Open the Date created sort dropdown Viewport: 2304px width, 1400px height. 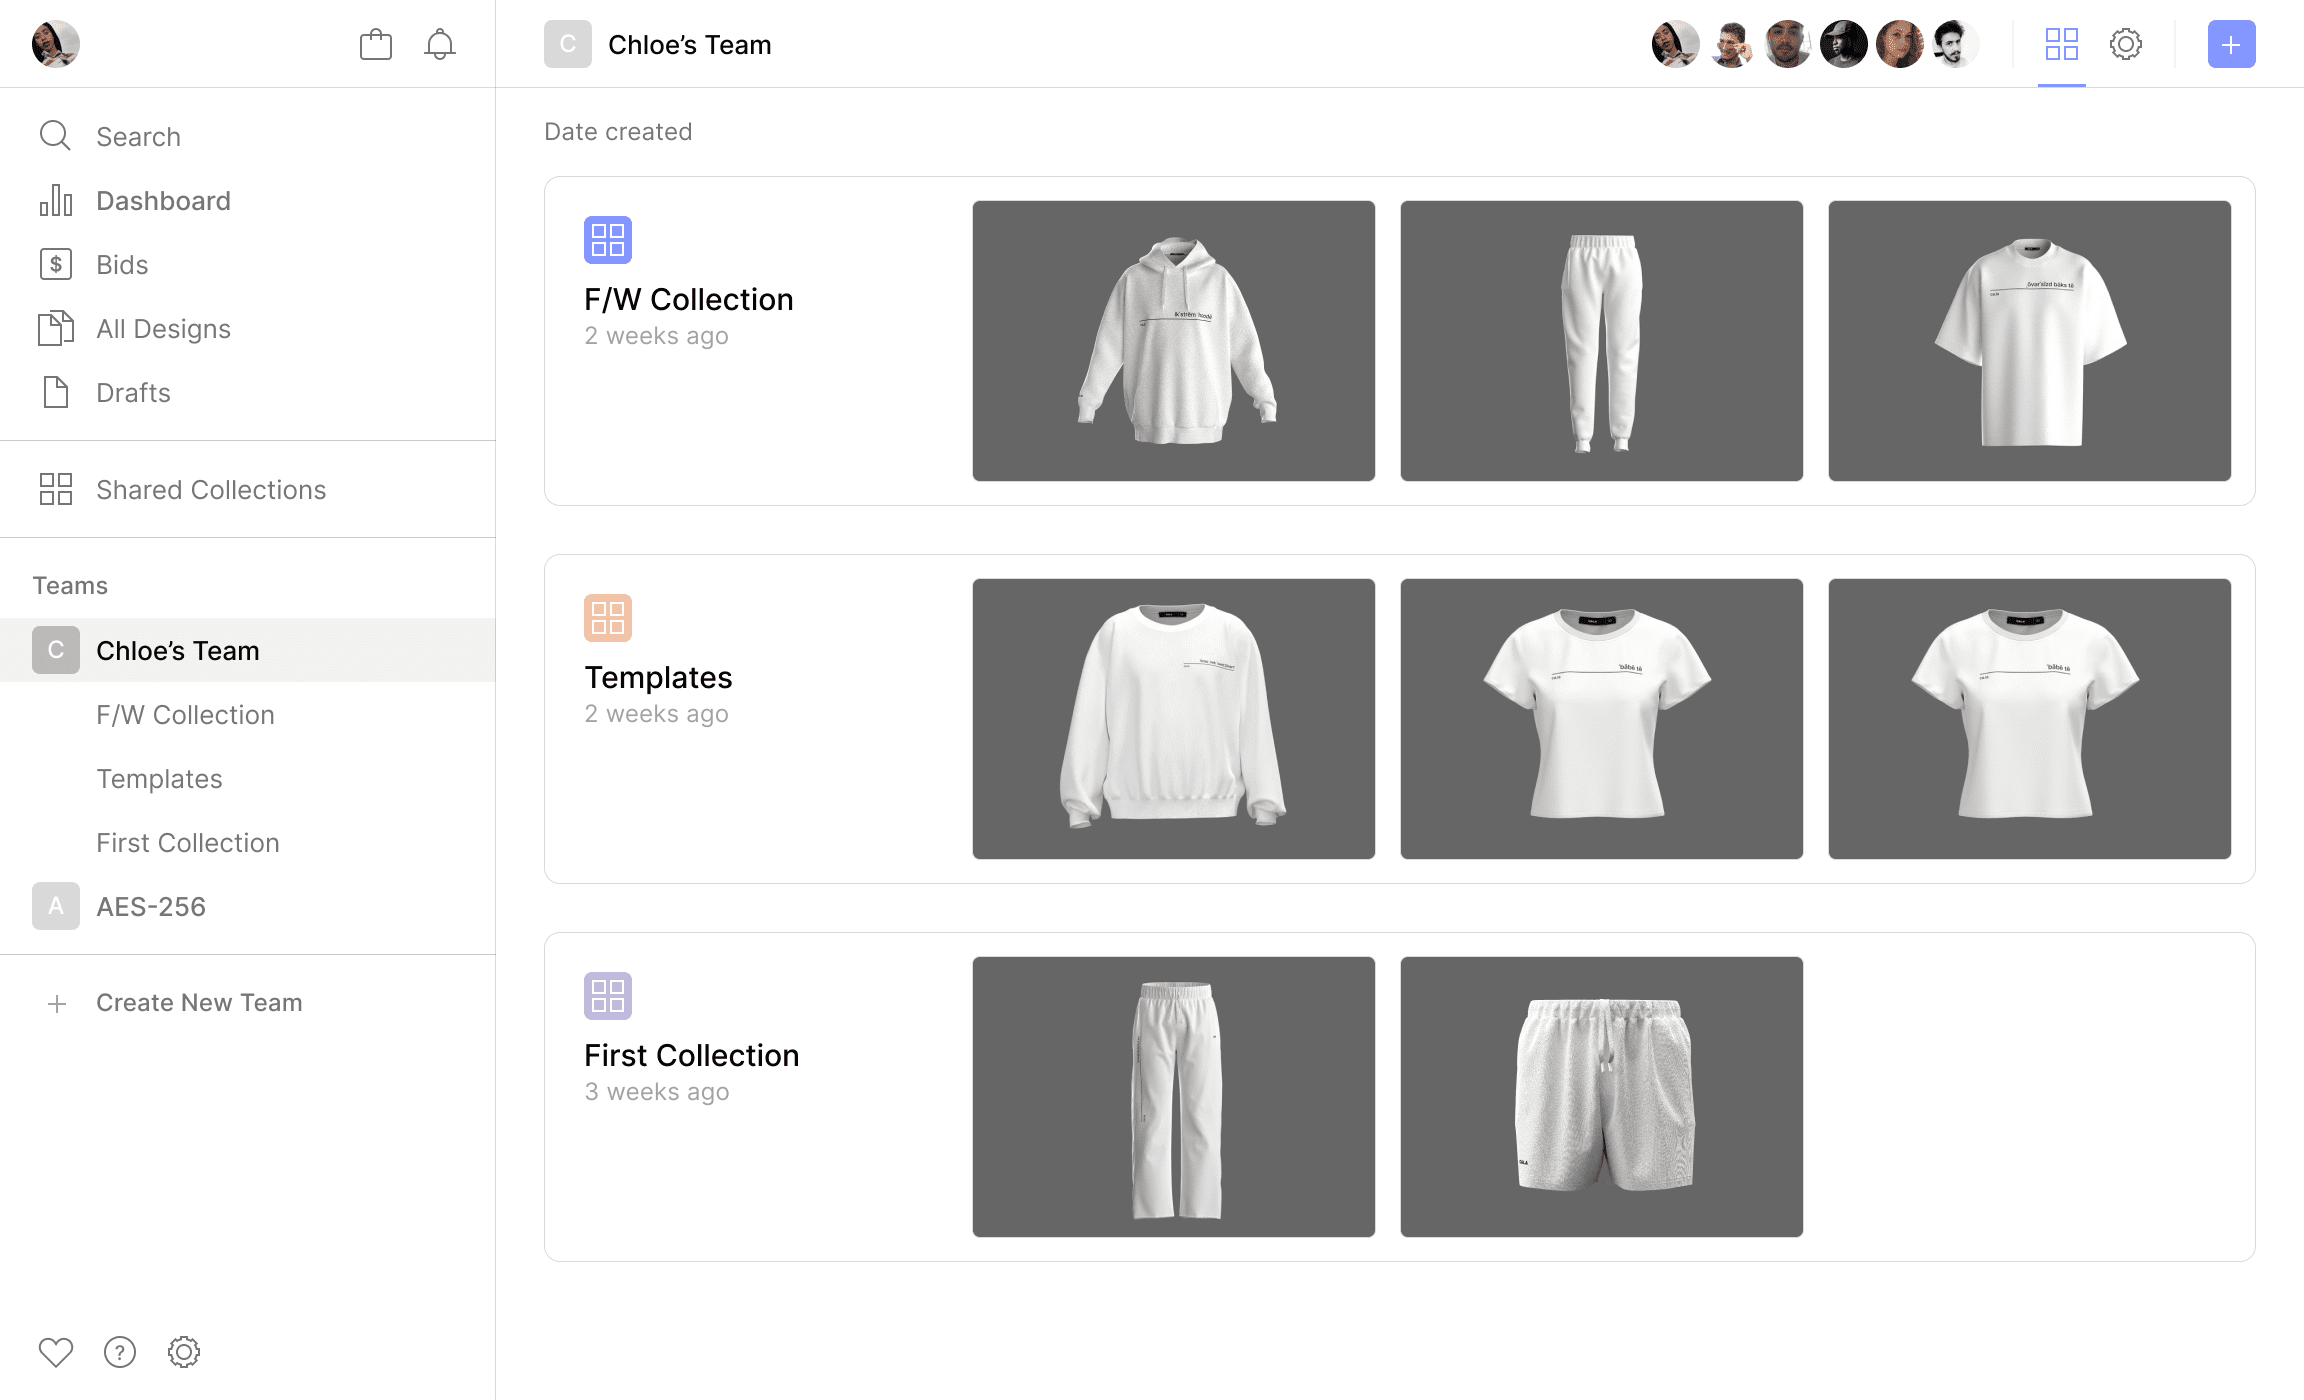tap(618, 132)
